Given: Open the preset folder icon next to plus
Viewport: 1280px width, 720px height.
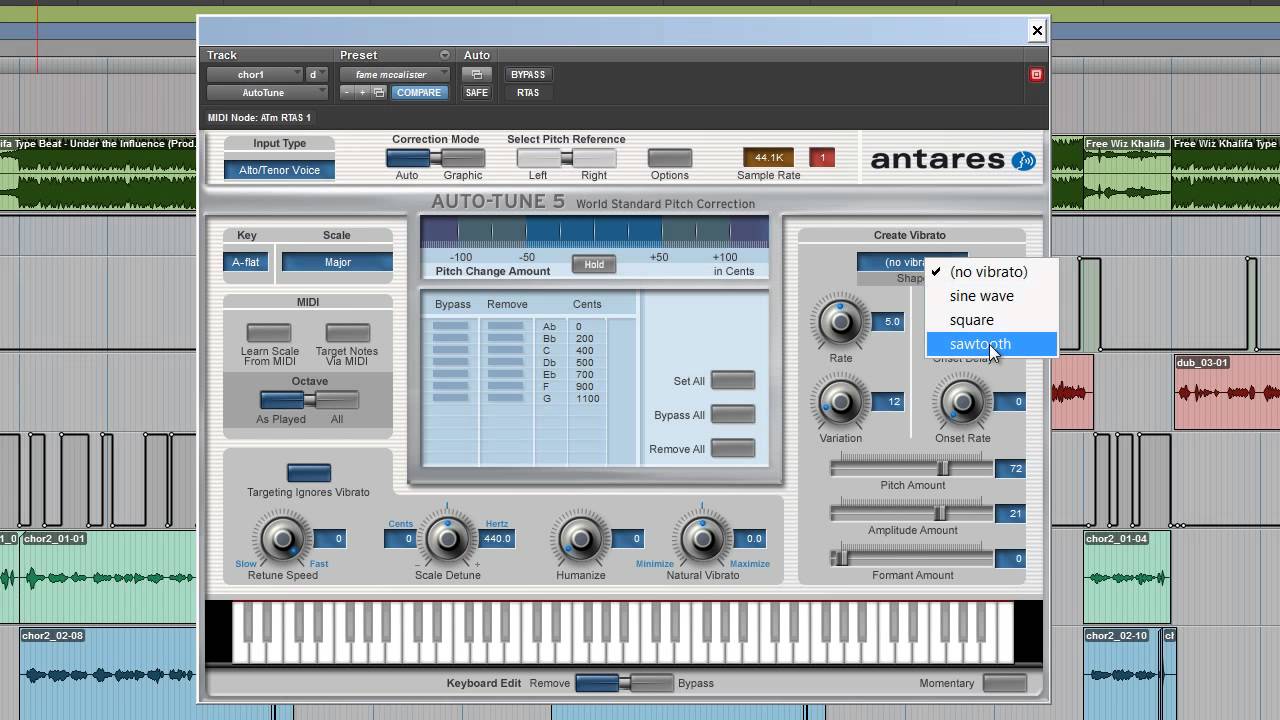Looking at the screenshot, I should coord(379,92).
